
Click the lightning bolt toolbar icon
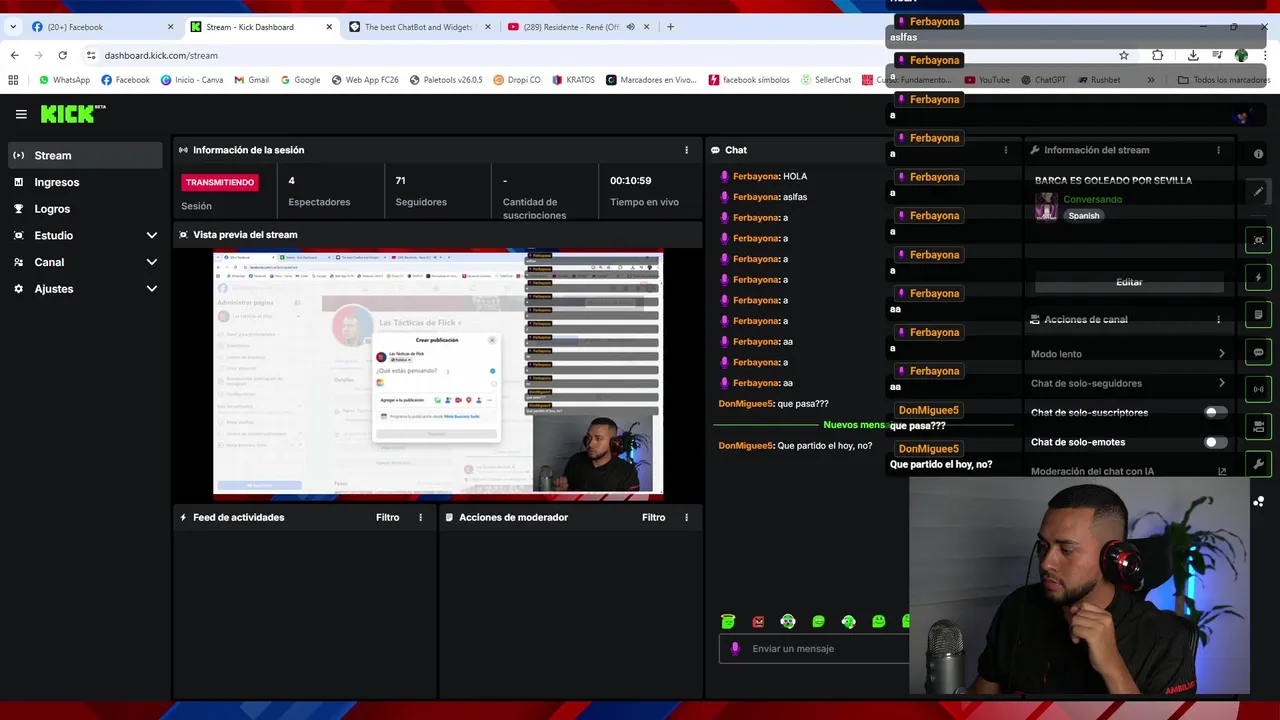[1258, 277]
